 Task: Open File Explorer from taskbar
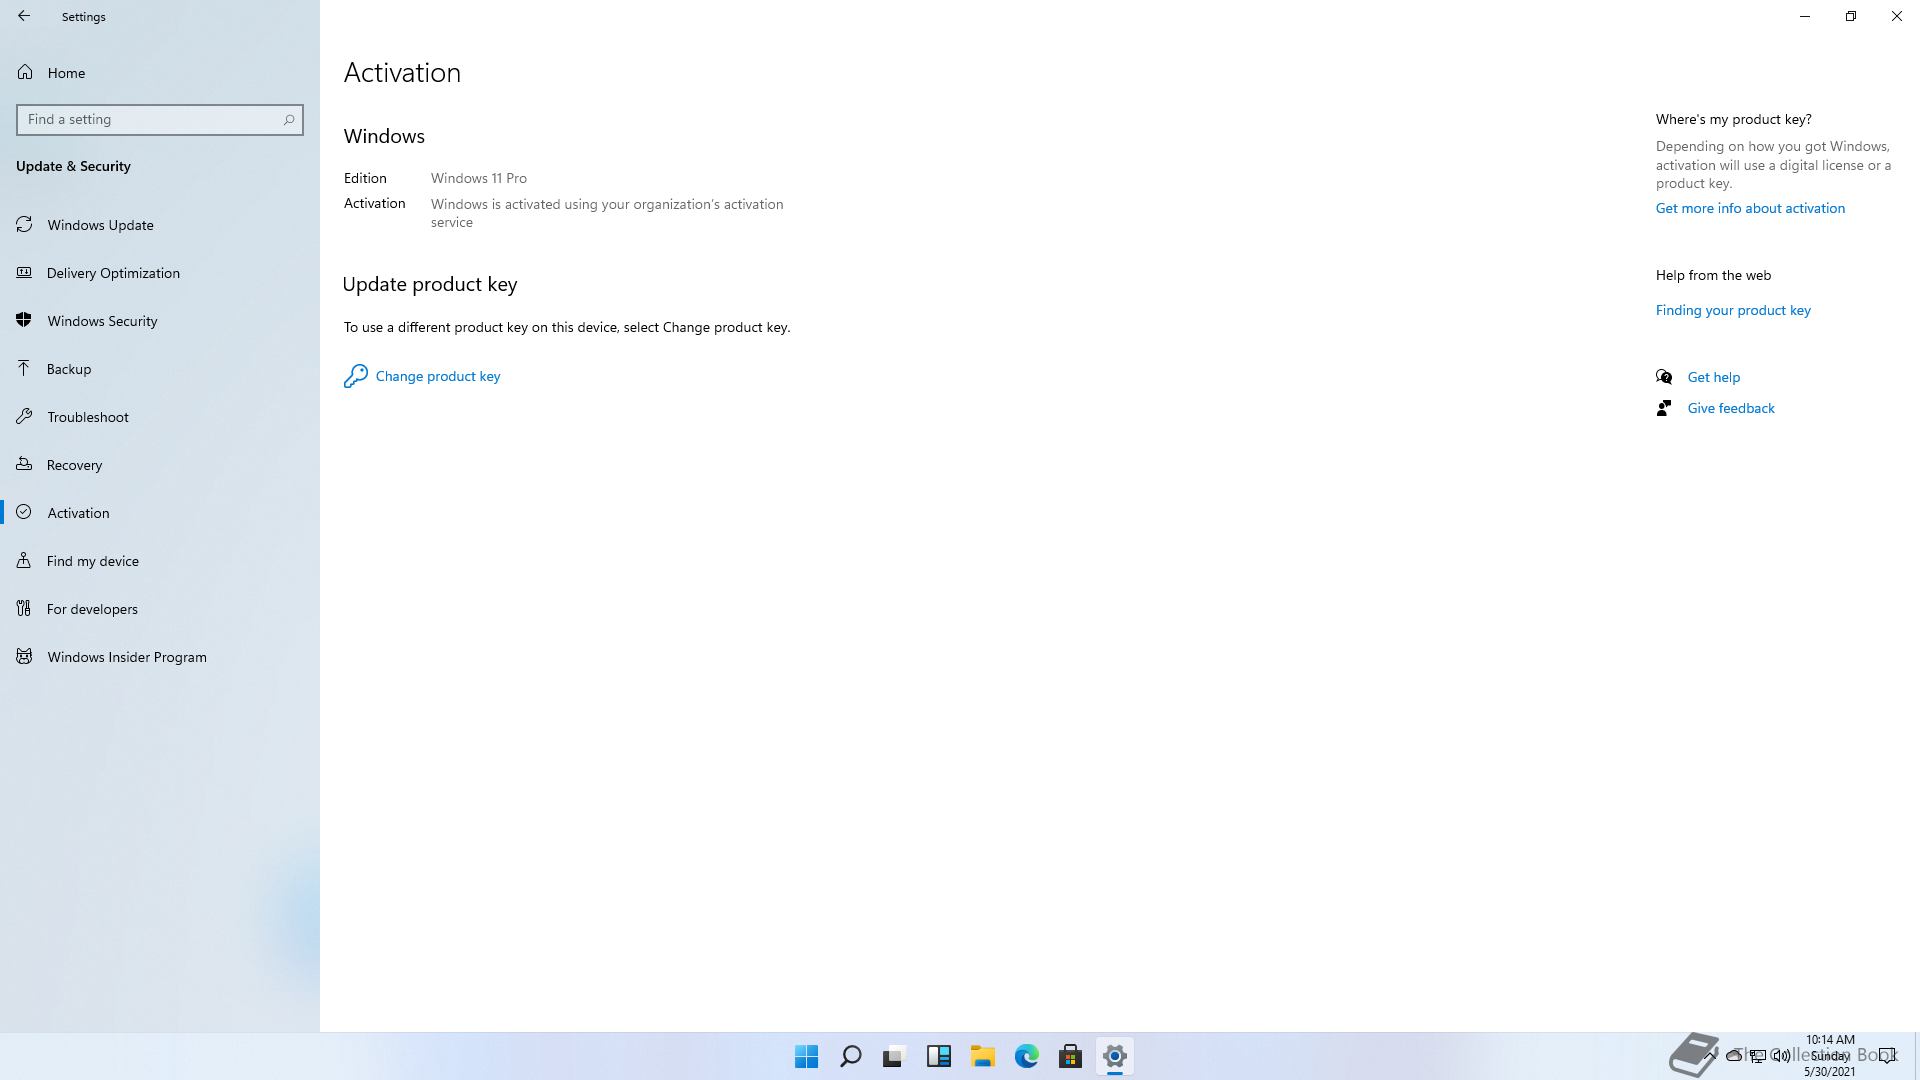coord(983,1056)
